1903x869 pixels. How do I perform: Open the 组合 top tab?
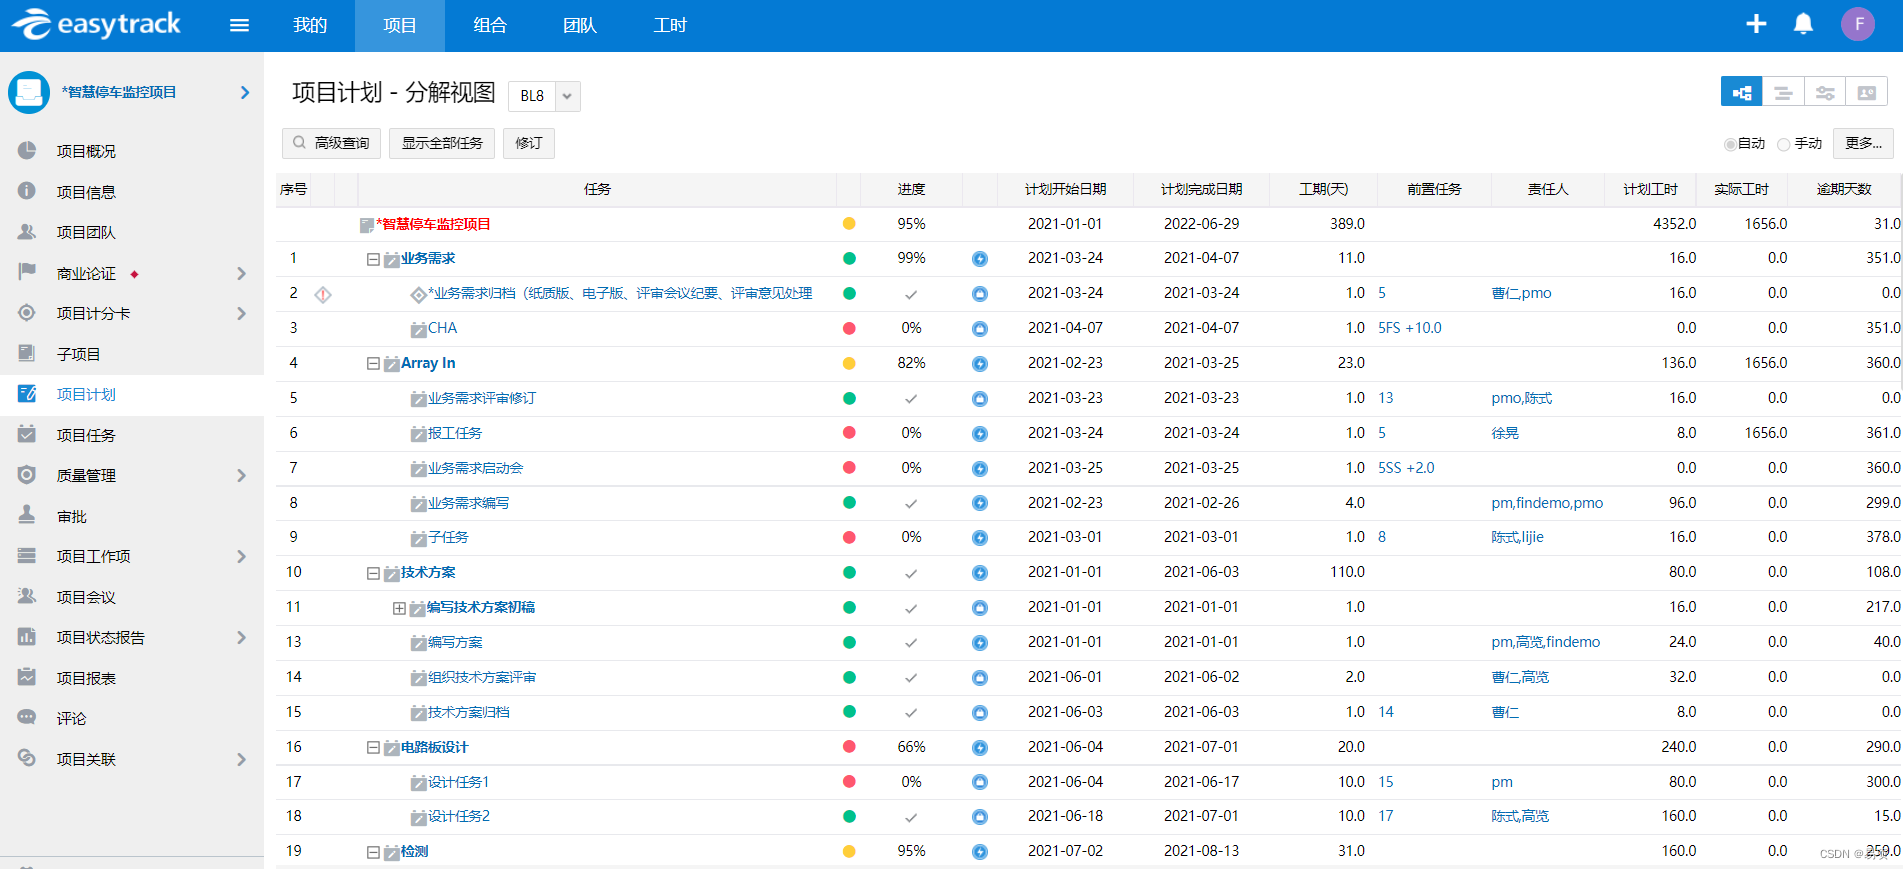click(490, 25)
